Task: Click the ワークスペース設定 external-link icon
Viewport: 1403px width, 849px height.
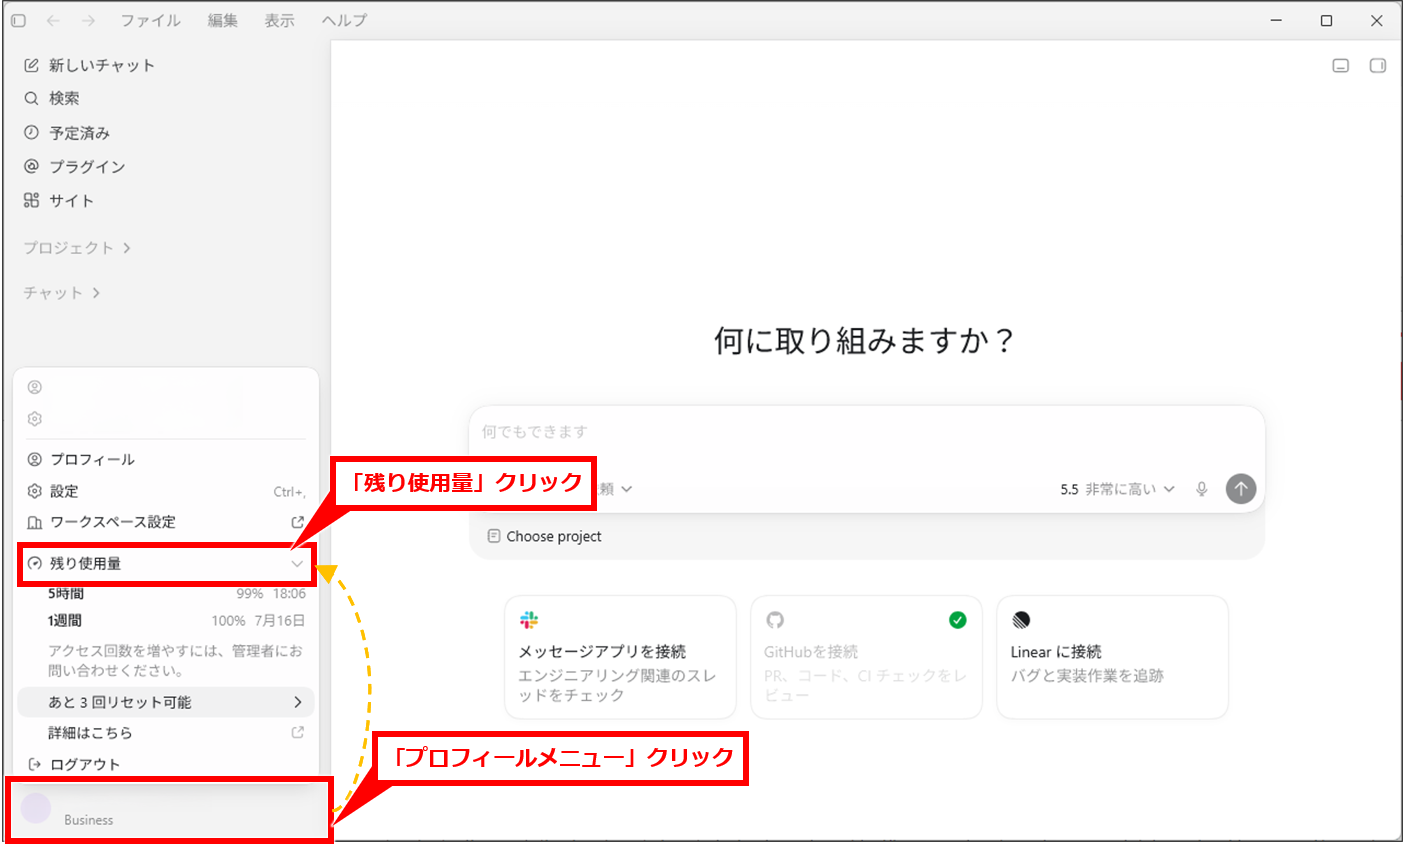Action: (297, 522)
